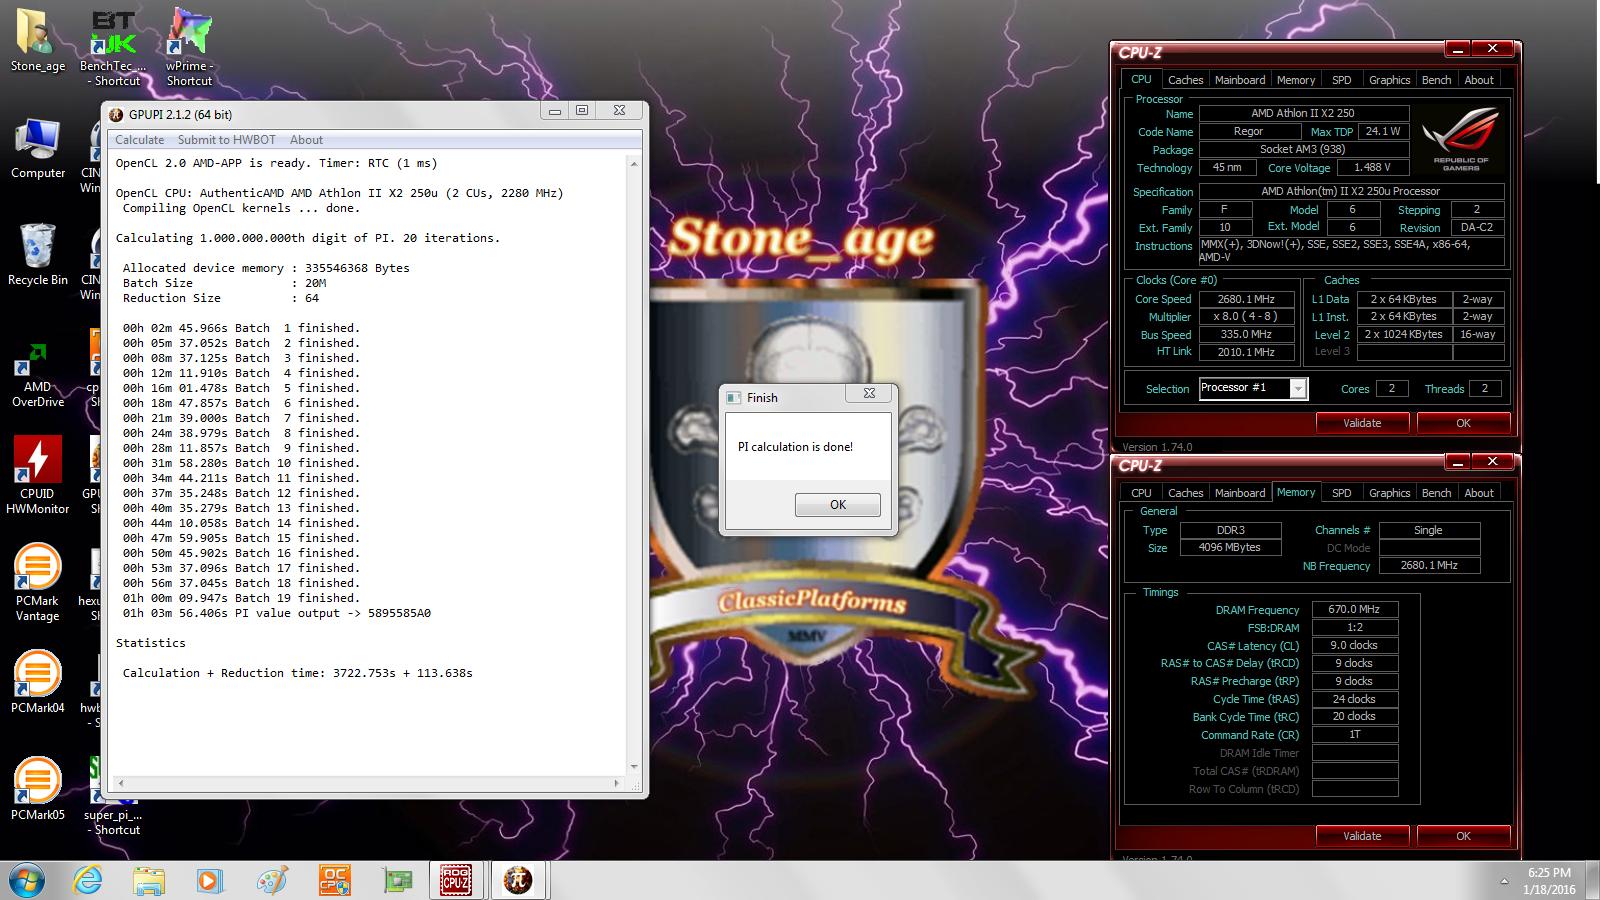
Task: Open Windows Explorer from the taskbar
Action: (149, 880)
